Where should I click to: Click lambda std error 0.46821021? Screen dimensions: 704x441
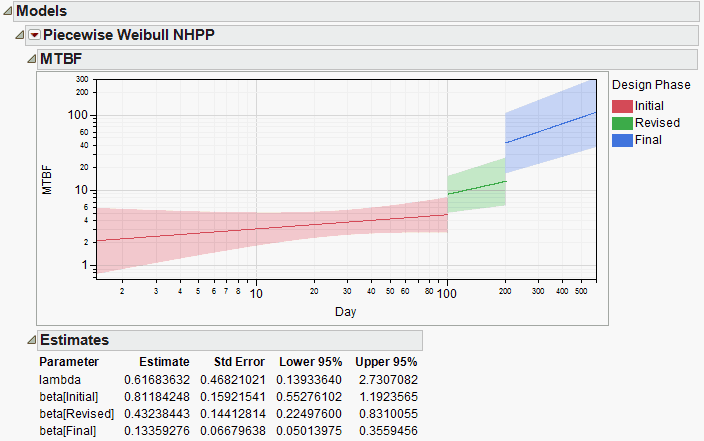point(233,380)
